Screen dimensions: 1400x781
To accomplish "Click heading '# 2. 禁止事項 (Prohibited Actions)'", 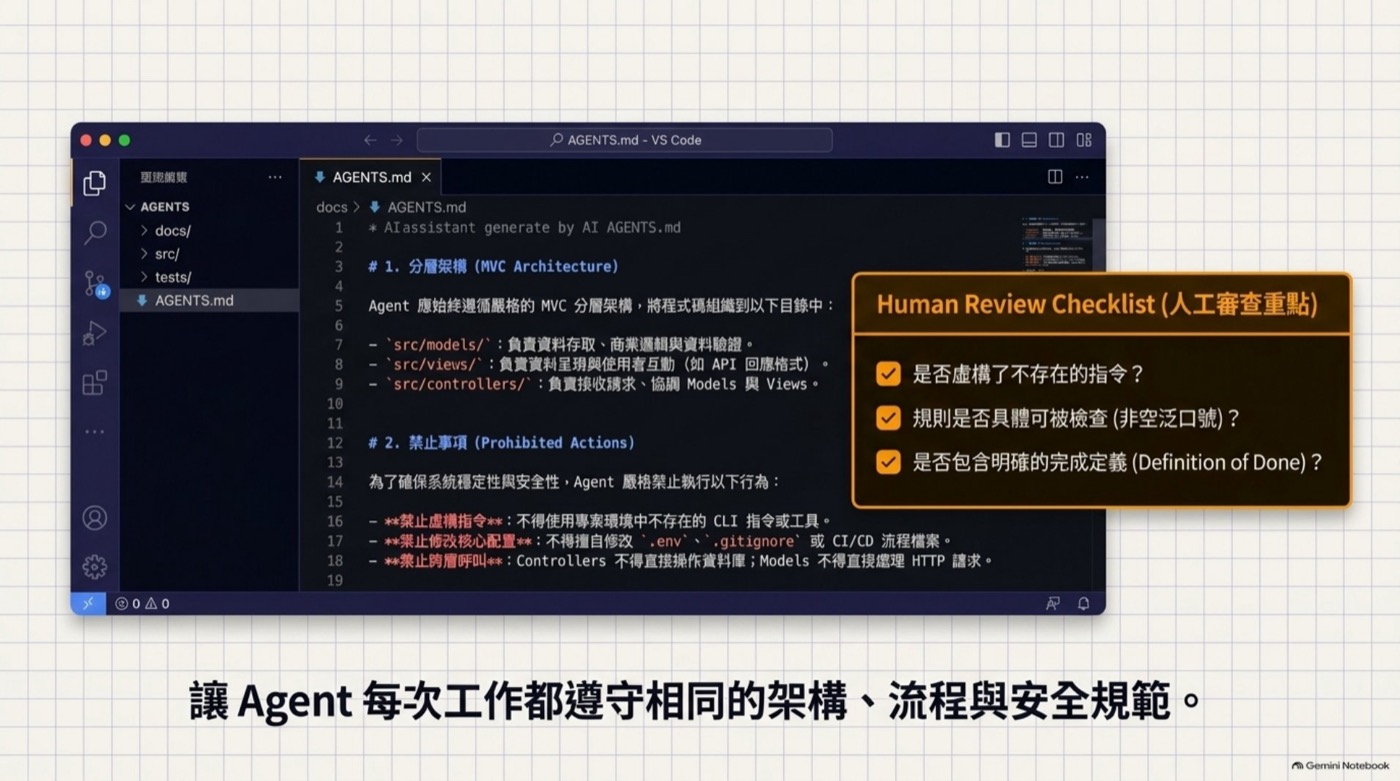I will [501, 443].
